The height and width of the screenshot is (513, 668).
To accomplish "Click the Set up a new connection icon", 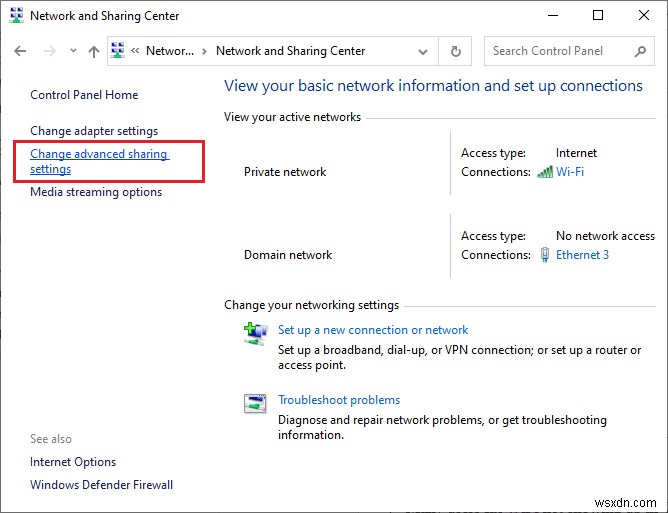I will click(255, 332).
